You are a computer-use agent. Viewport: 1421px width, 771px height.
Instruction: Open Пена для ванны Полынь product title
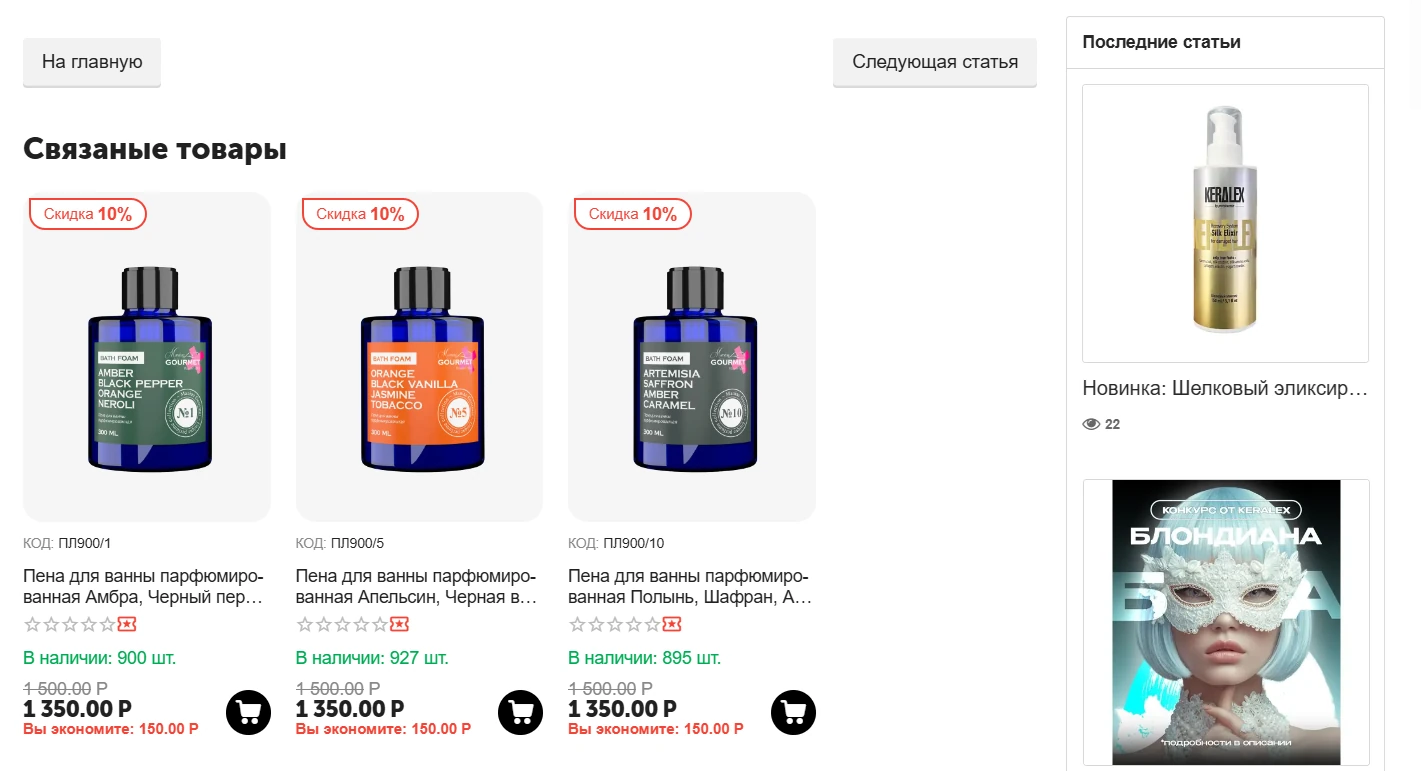click(688, 587)
